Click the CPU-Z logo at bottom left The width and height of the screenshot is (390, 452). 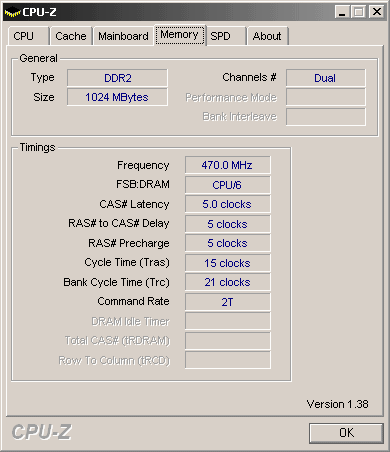tap(41, 432)
